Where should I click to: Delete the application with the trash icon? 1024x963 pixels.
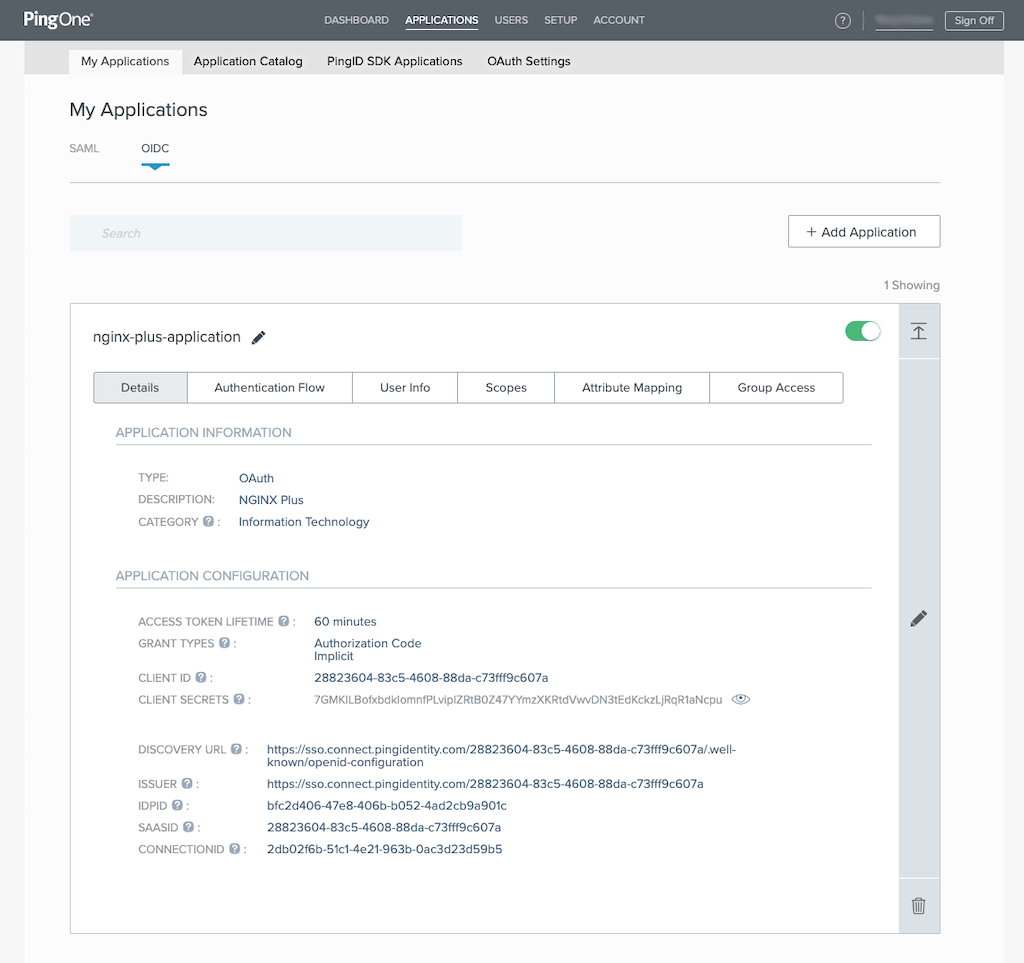[x=918, y=906]
